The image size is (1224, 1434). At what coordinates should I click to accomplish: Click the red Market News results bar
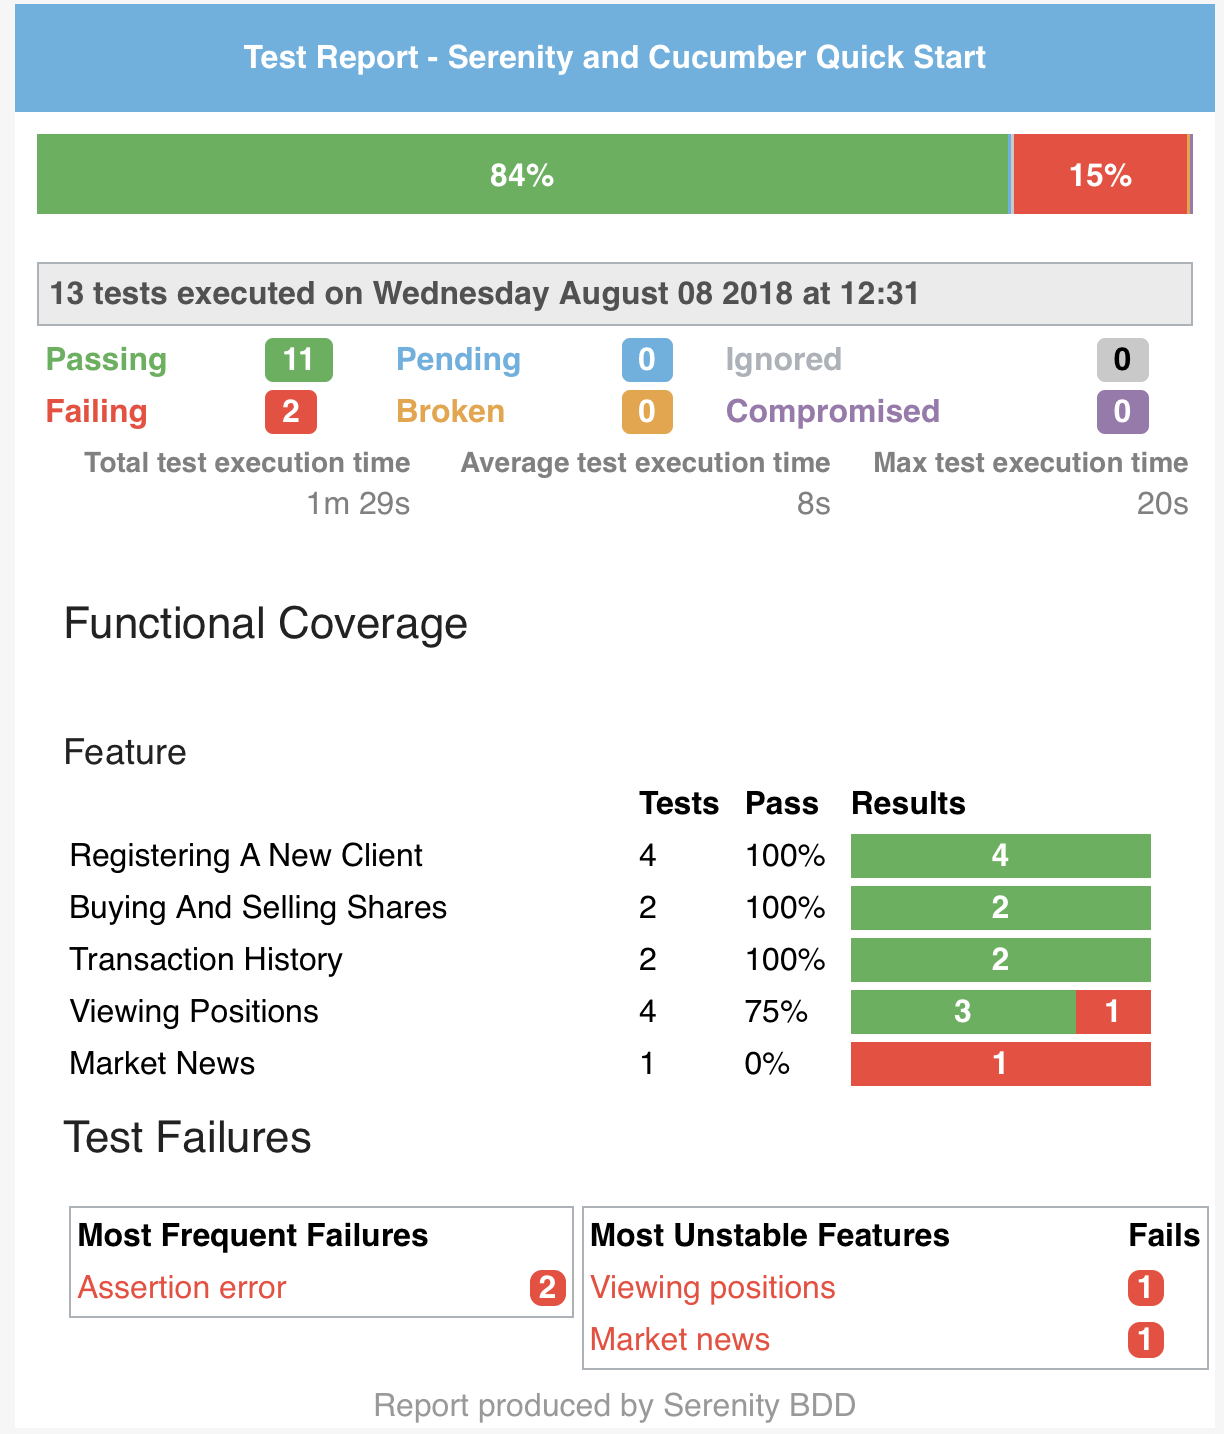point(1000,1064)
